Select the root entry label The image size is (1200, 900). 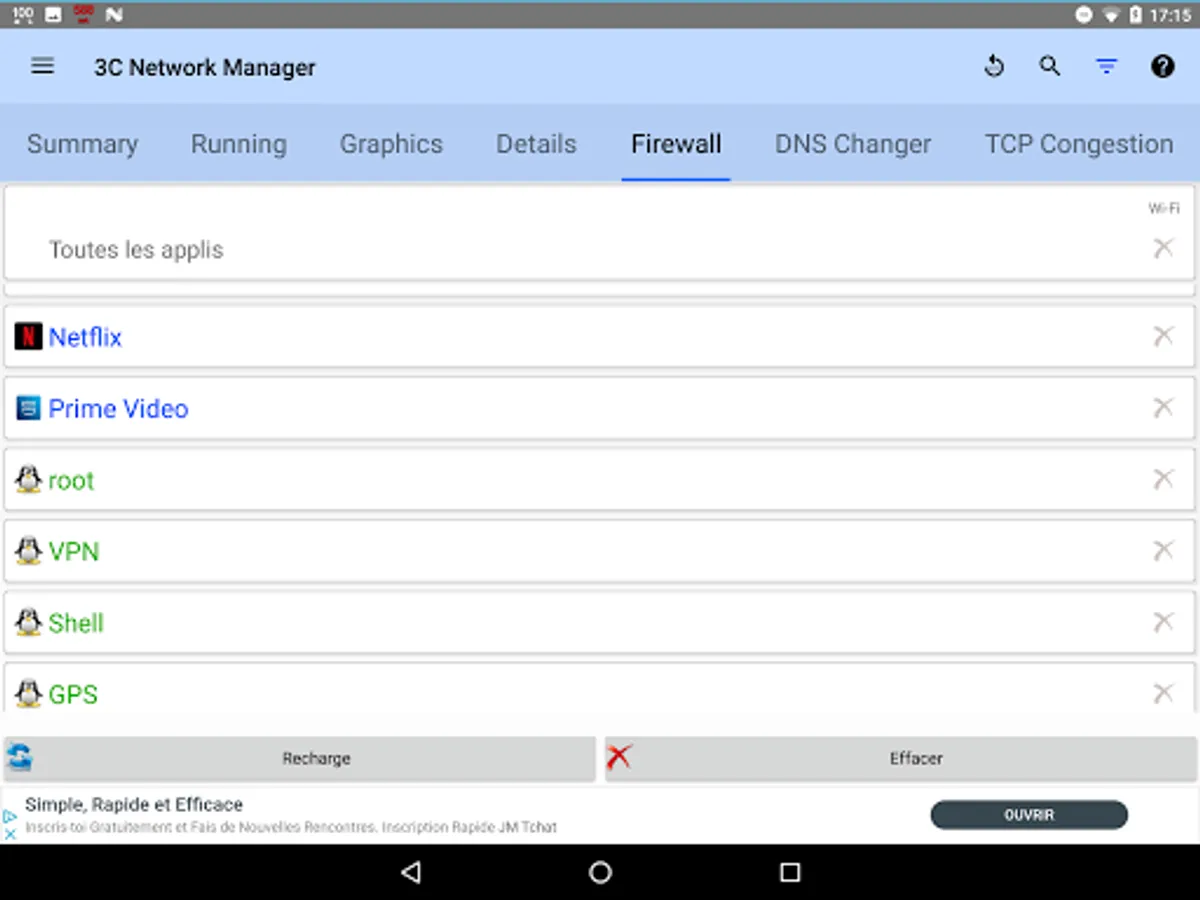tap(71, 481)
